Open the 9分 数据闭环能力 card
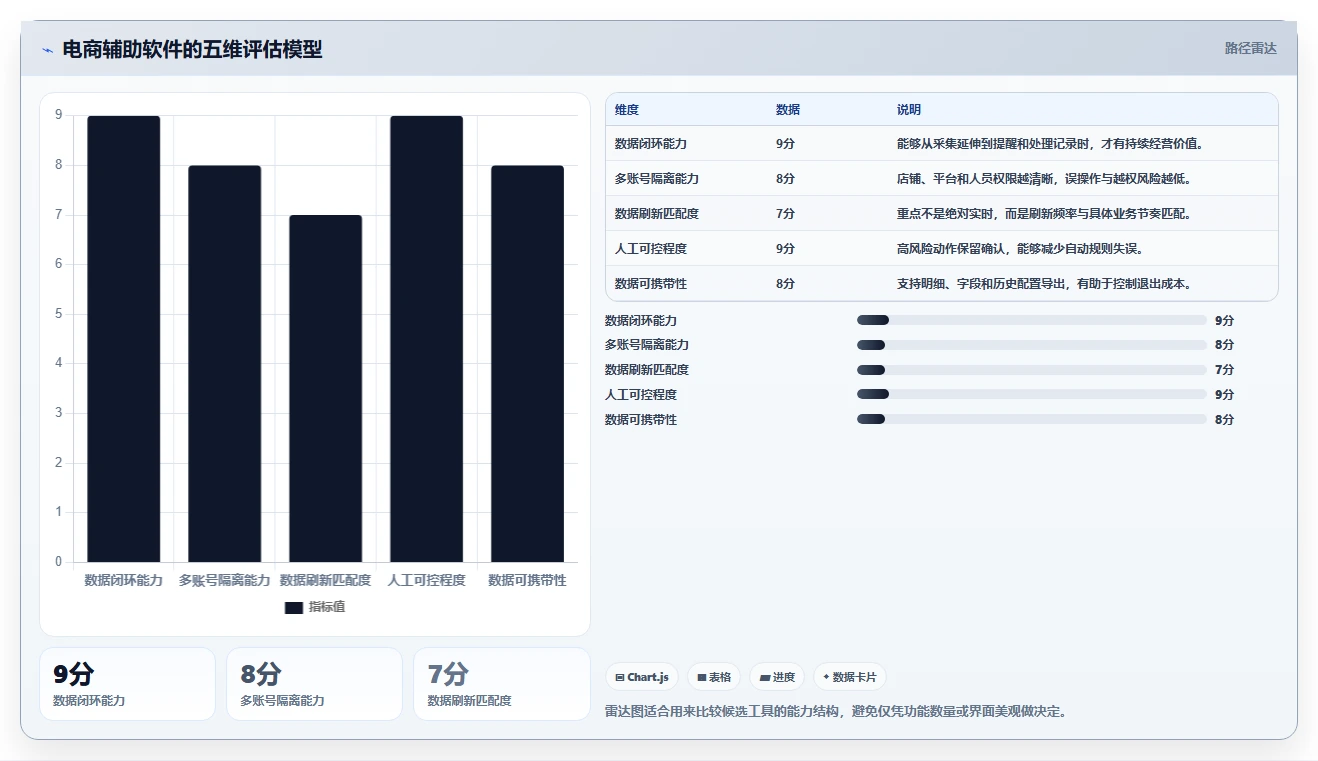The height and width of the screenshot is (761, 1318). coord(127,684)
